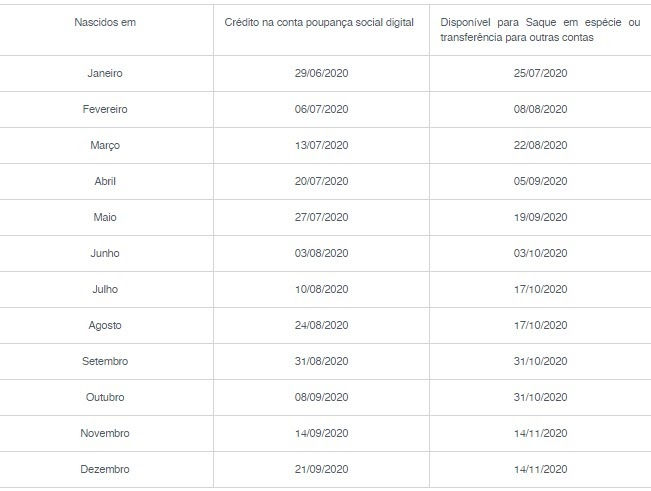
Task: Select the Fevereiro month cell
Action: coord(105,110)
